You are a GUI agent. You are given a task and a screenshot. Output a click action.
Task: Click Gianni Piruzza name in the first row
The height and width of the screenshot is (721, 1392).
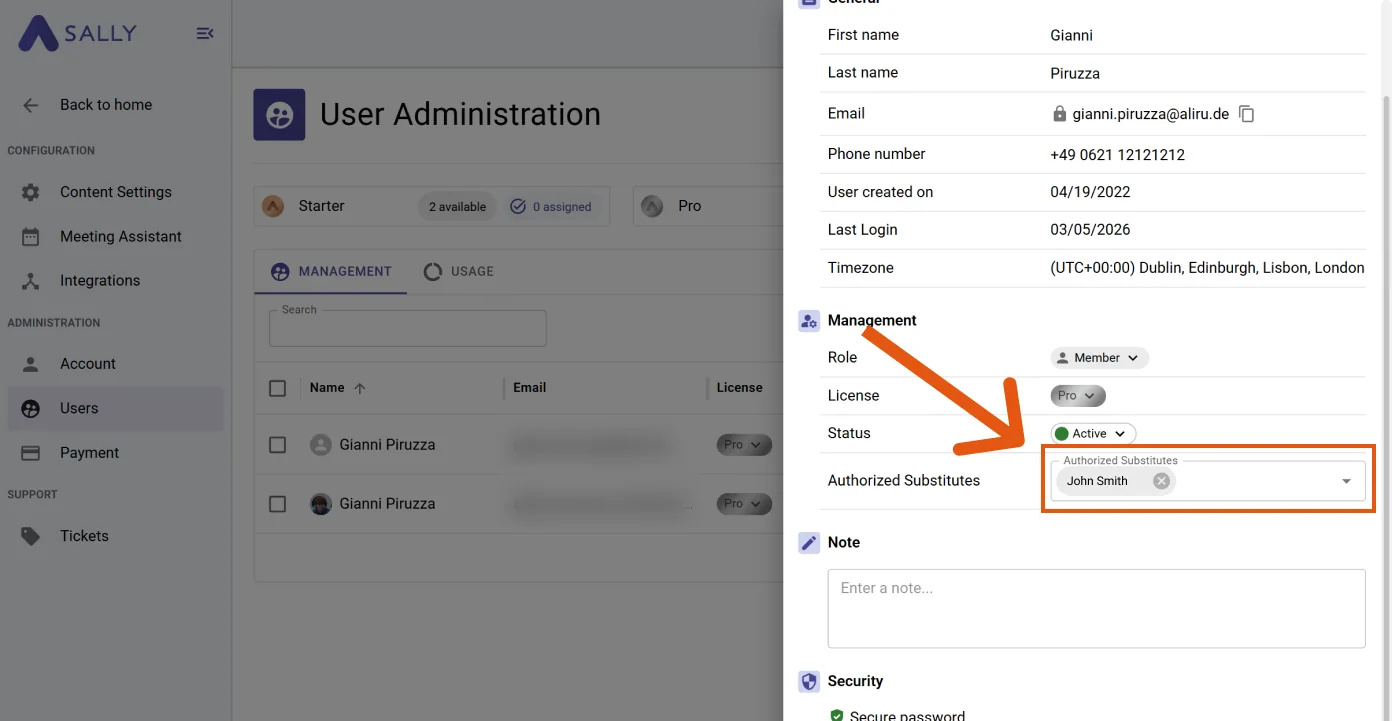click(387, 445)
